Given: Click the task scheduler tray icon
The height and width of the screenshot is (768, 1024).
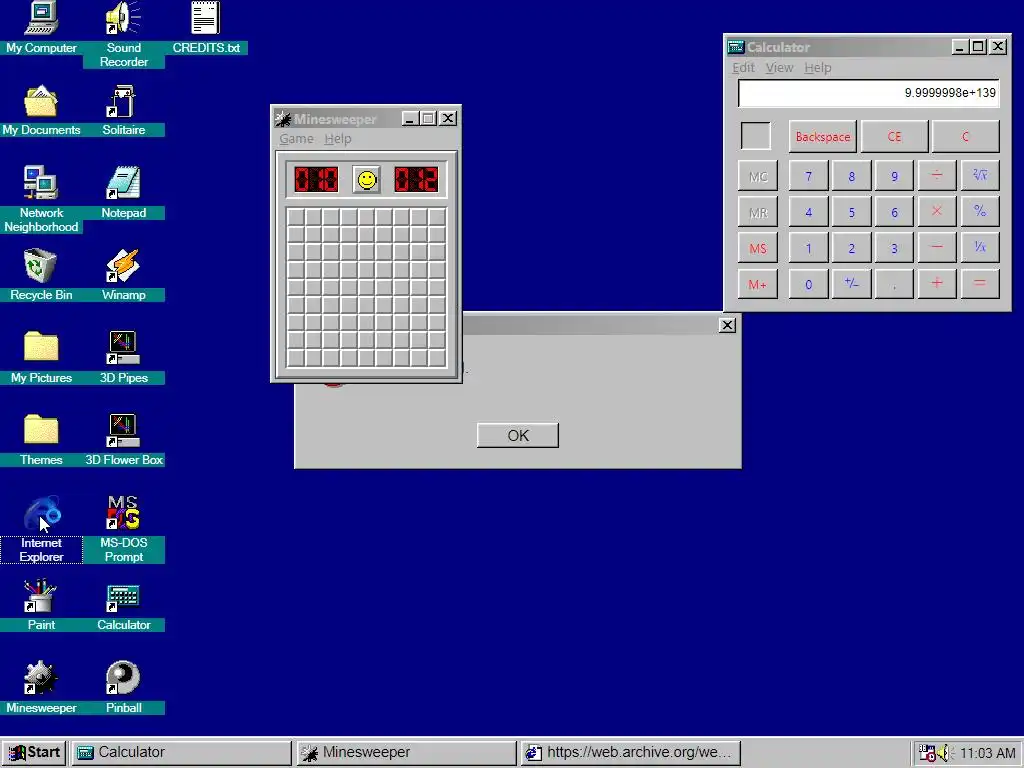Looking at the screenshot, I should pyautogui.click(x=927, y=753).
